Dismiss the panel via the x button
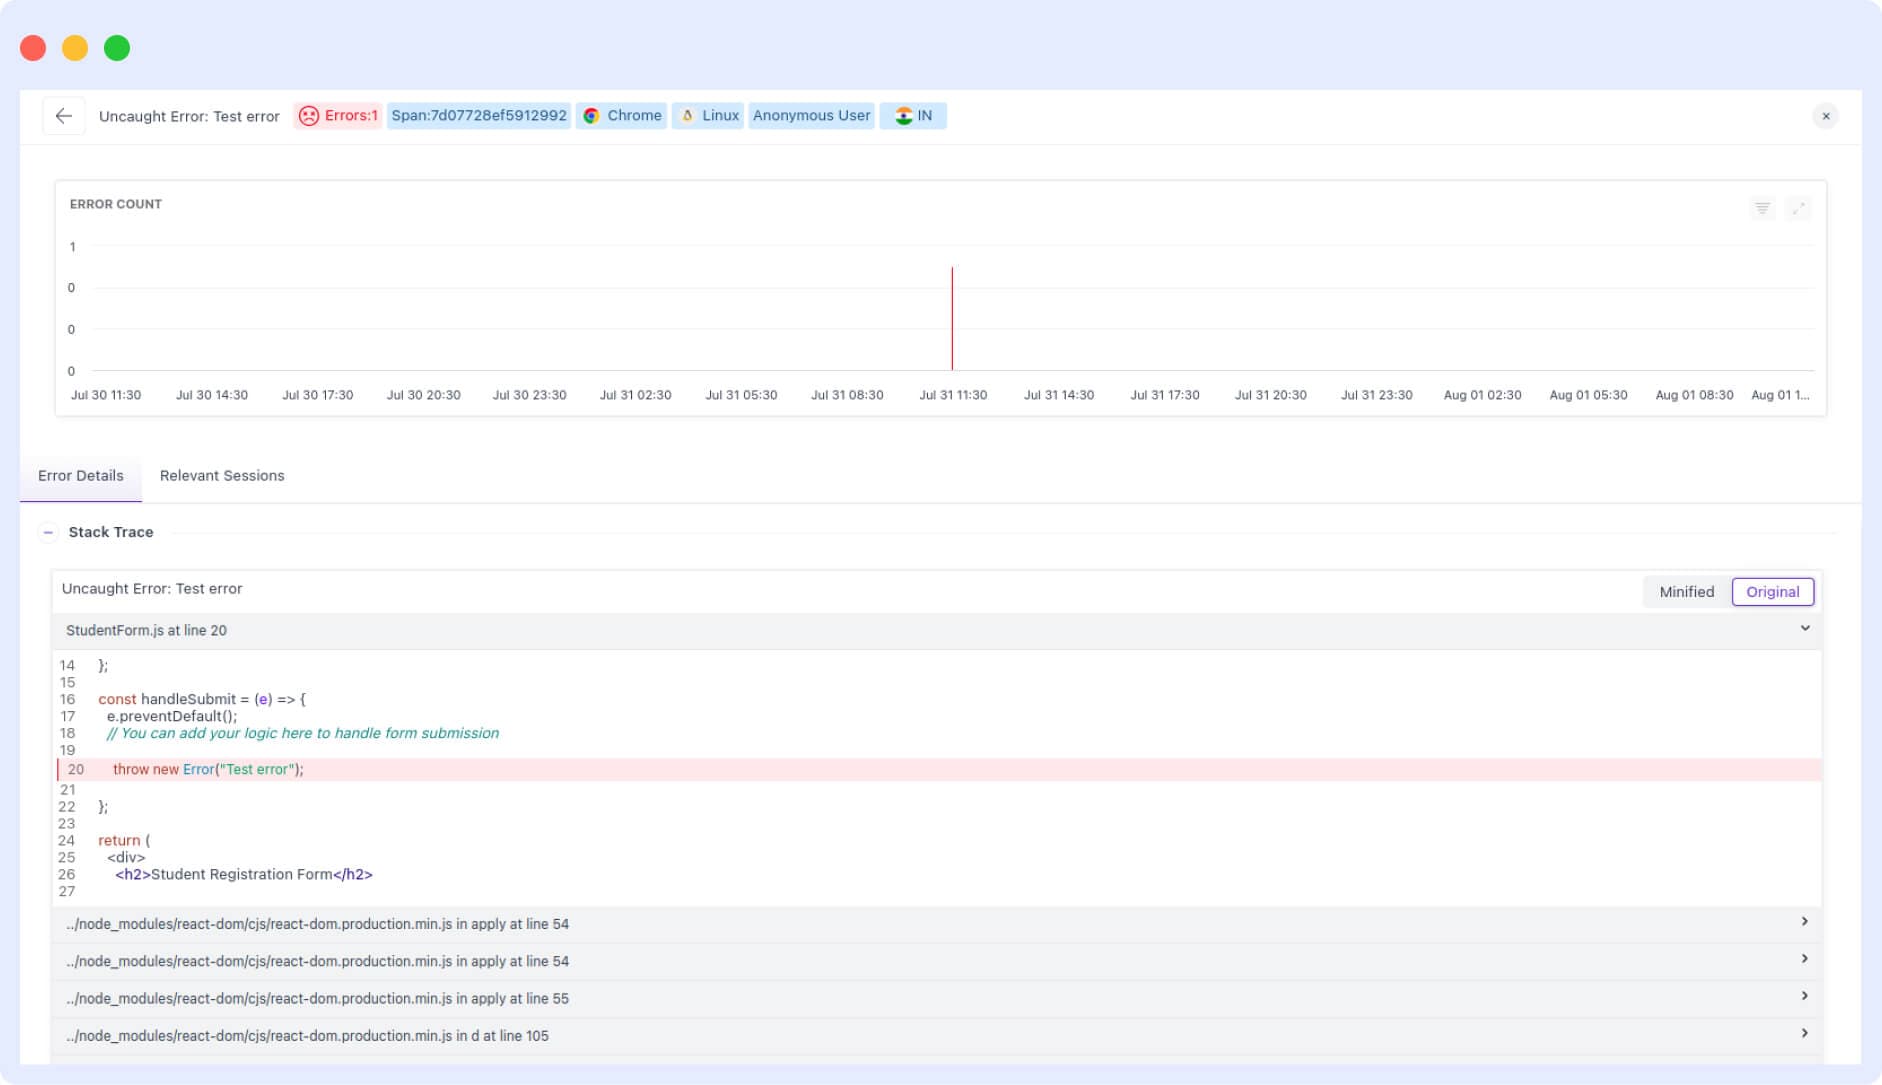 pyautogui.click(x=1824, y=115)
